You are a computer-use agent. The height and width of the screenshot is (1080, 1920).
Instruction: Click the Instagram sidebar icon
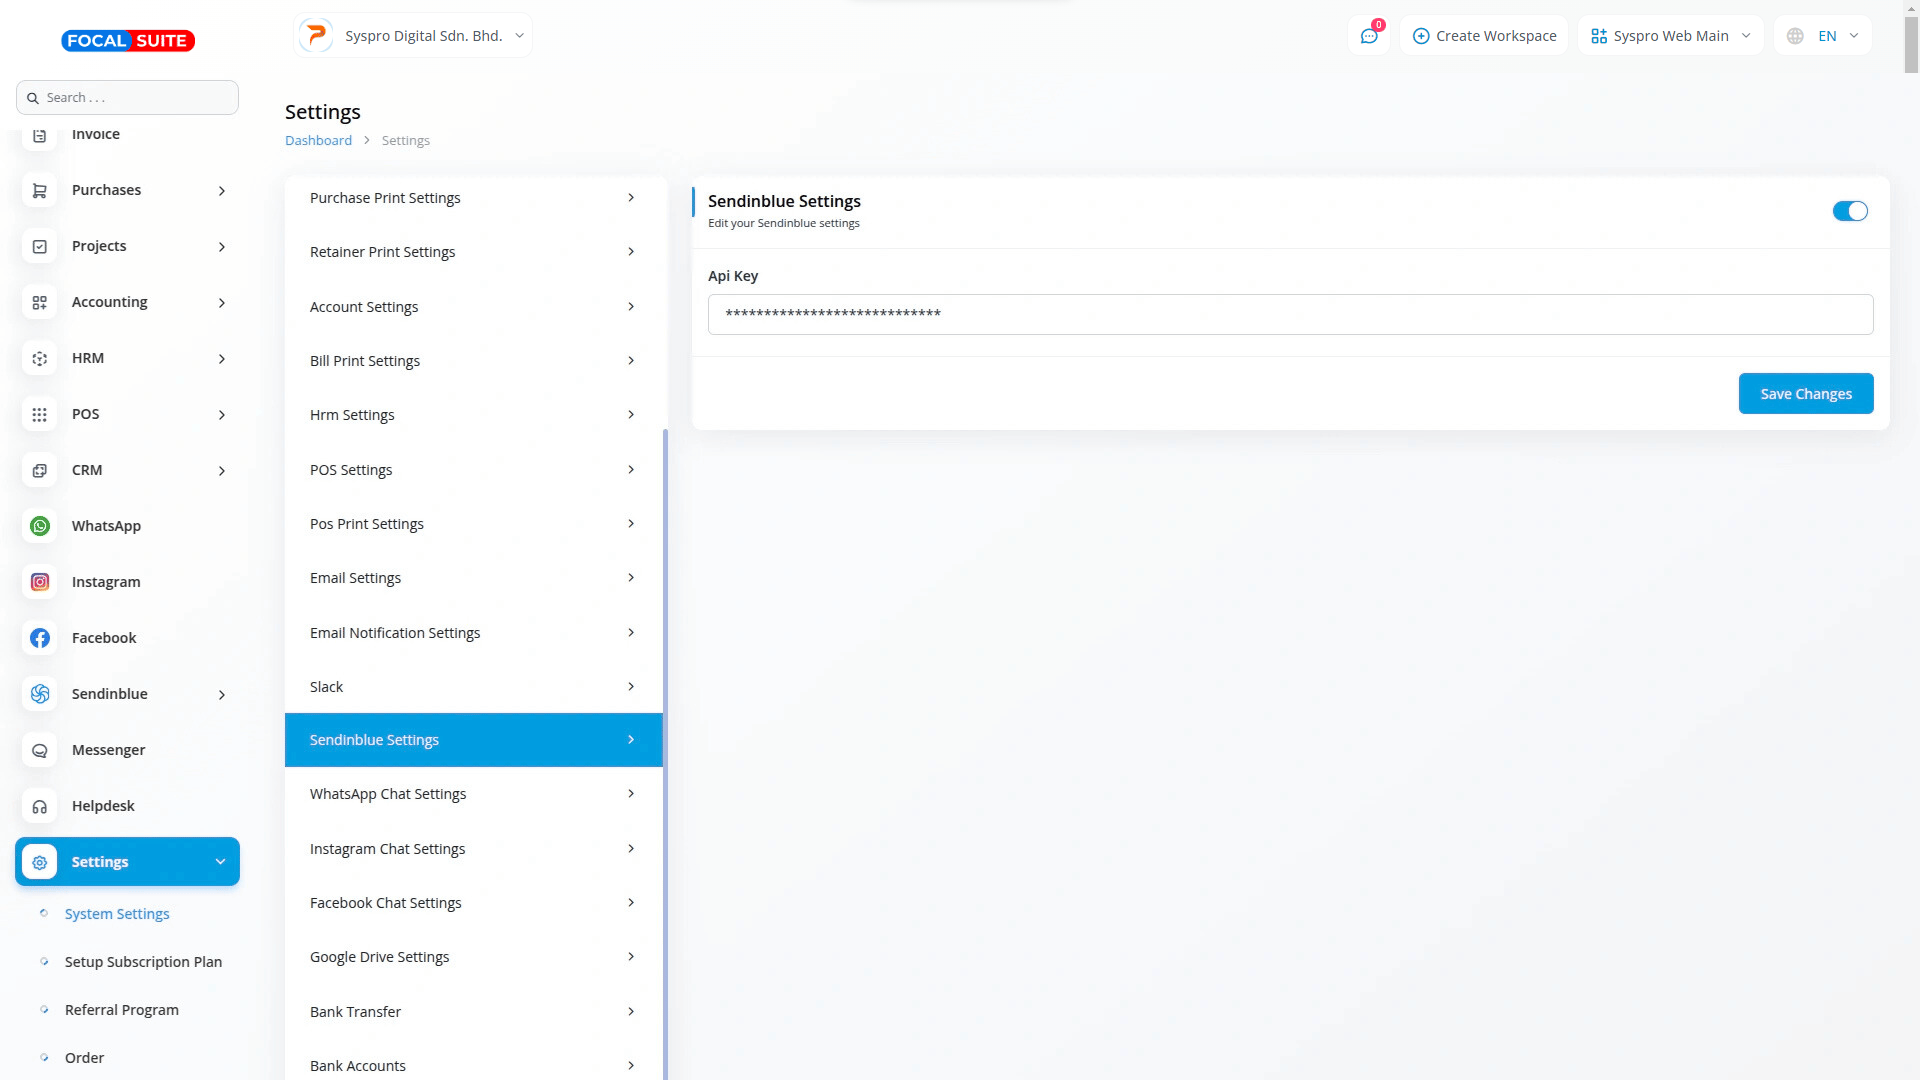tap(40, 582)
